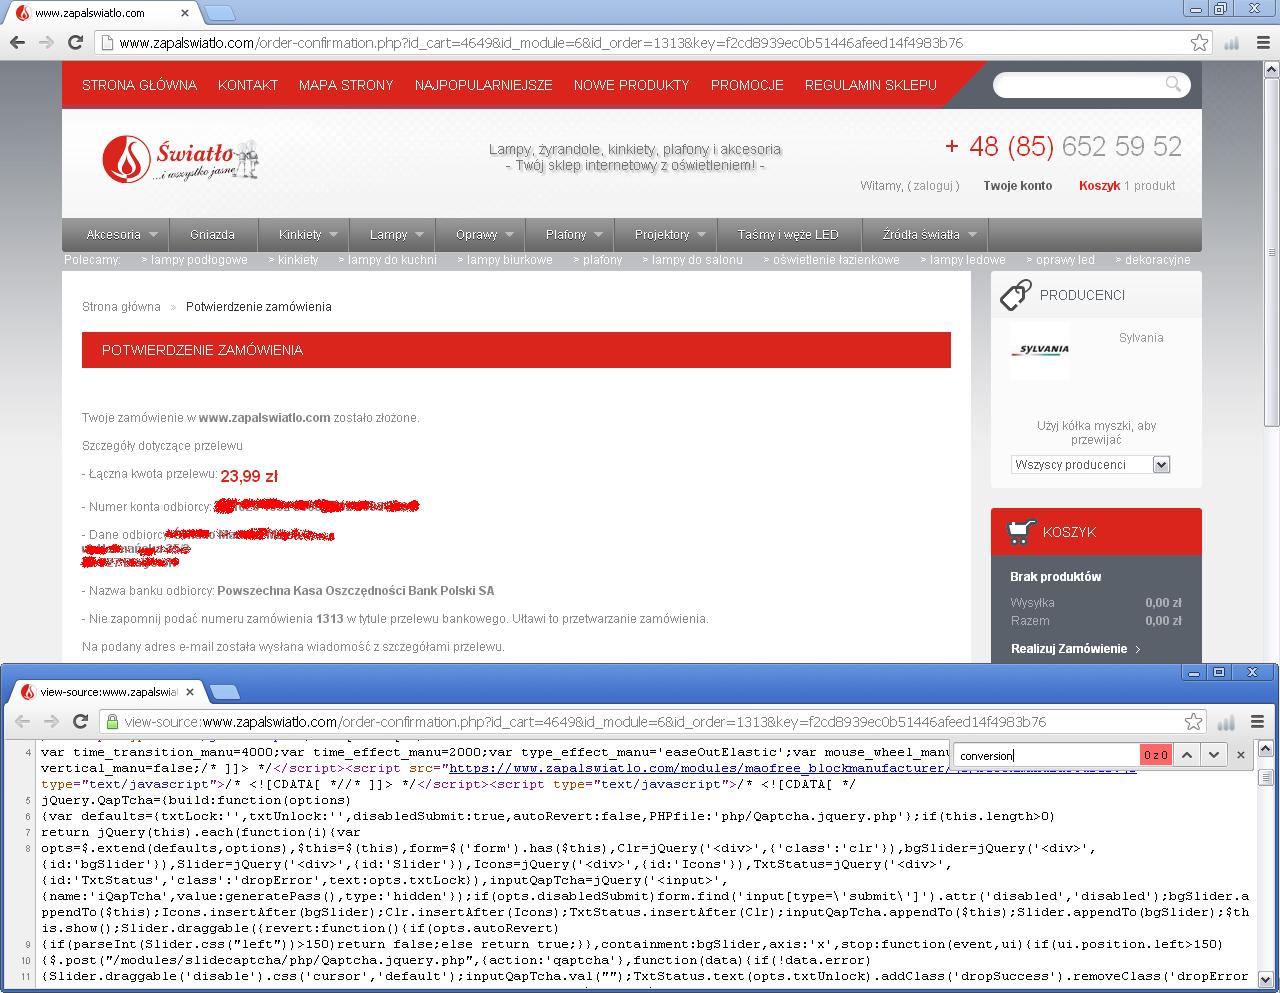
Task: Click the bar-chart extension icon in shop window
Action: coord(1231,42)
